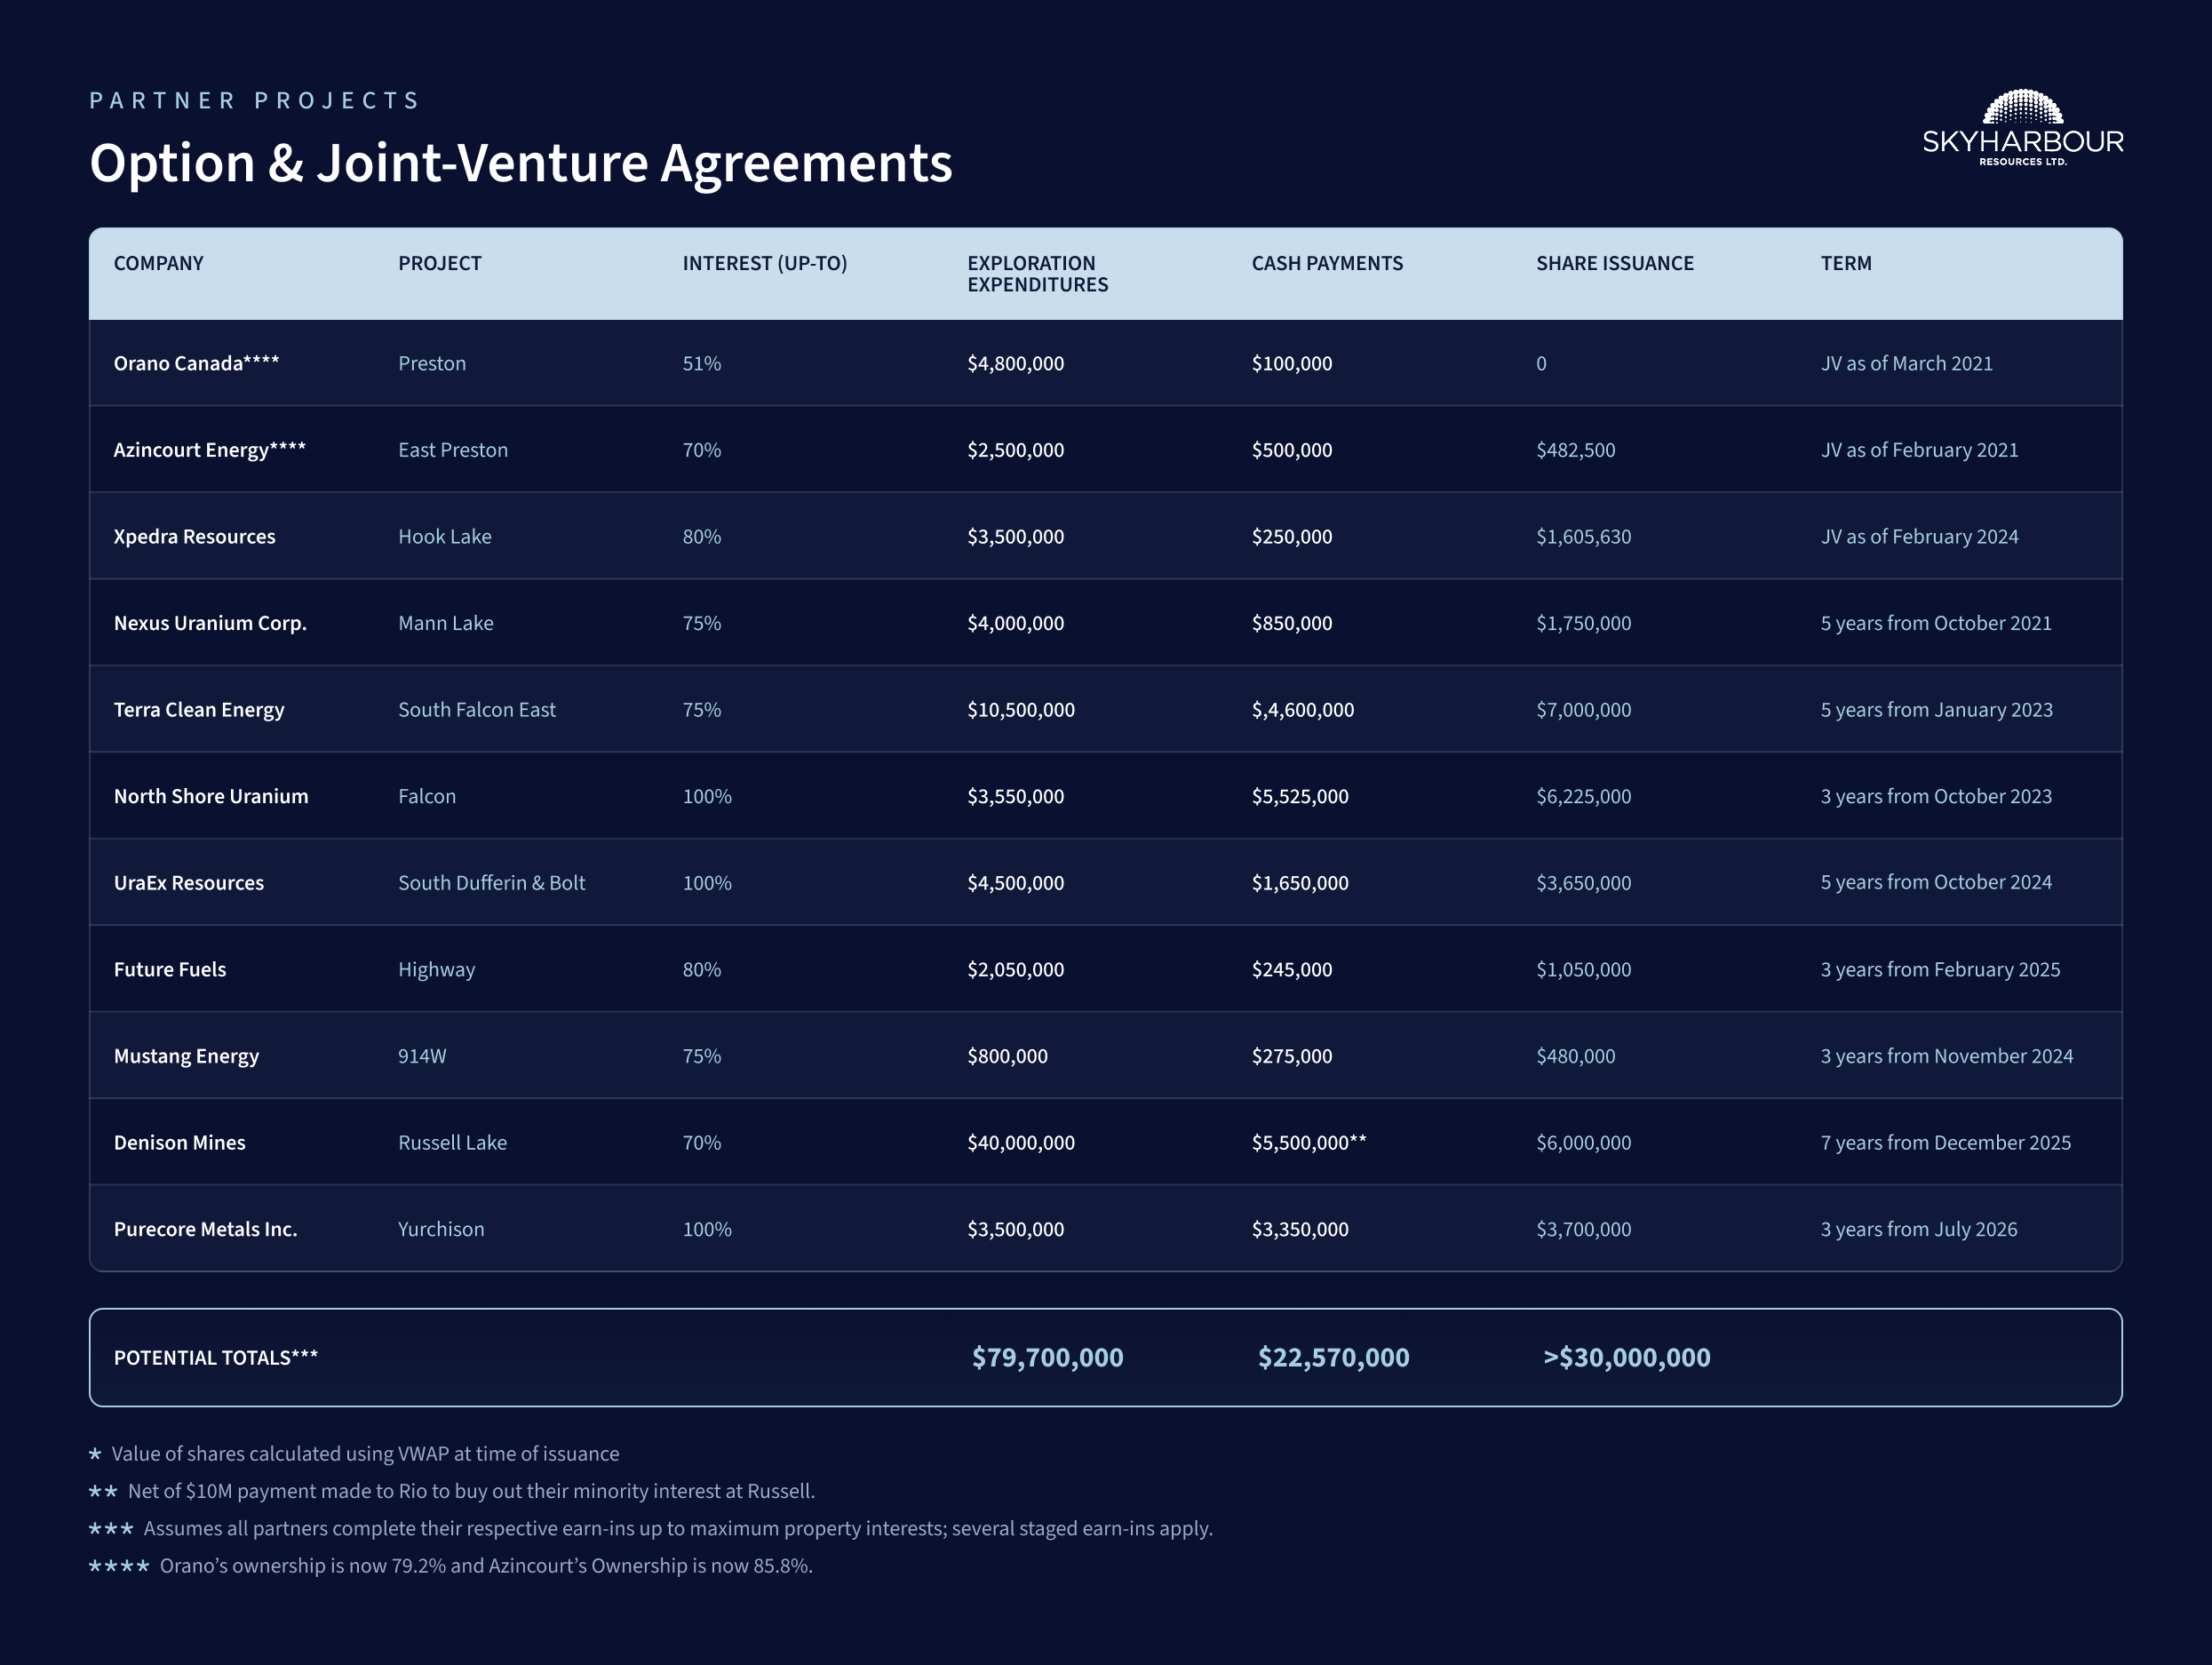The width and height of the screenshot is (2212, 1665).
Task: Click the 3 years from July 2026 term
Action: pyautogui.click(x=1918, y=1229)
